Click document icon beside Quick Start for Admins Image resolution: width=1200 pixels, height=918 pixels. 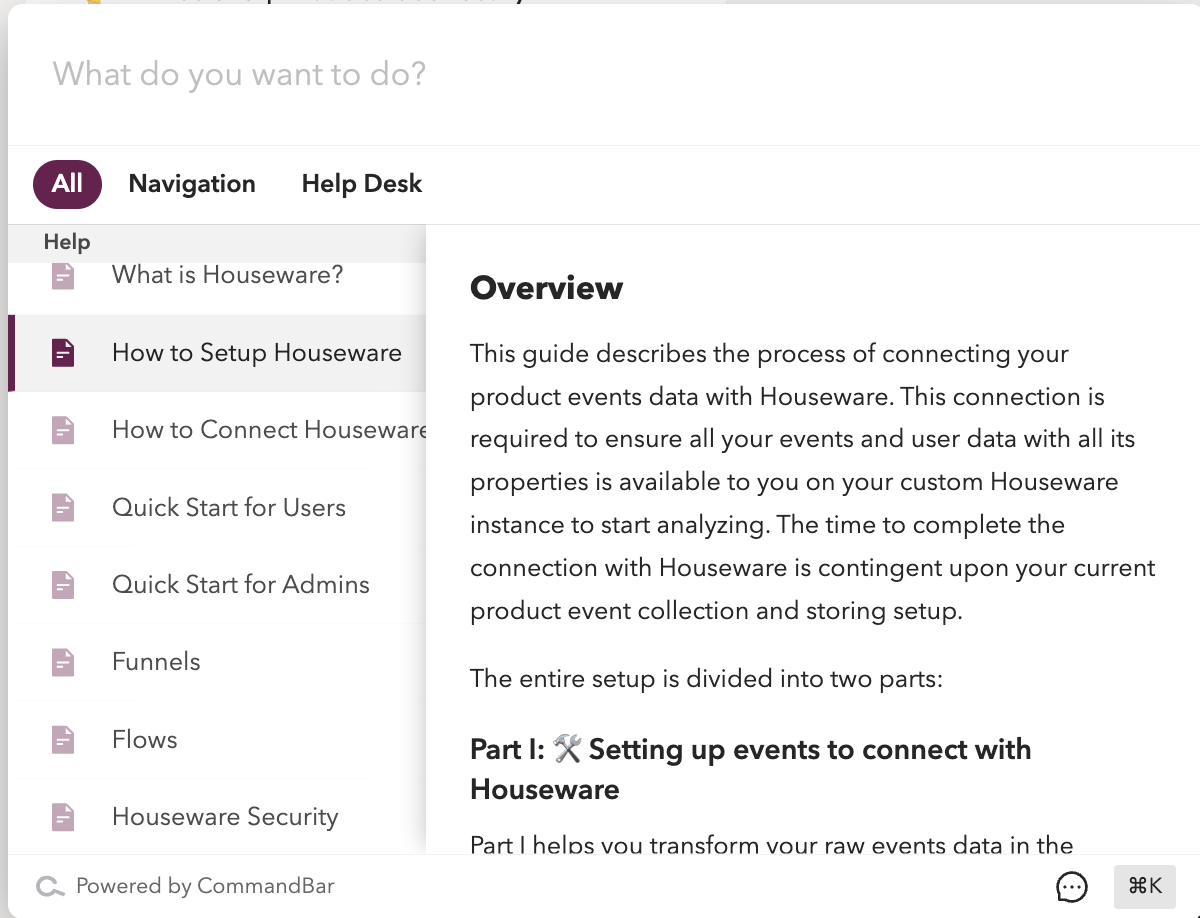[63, 585]
